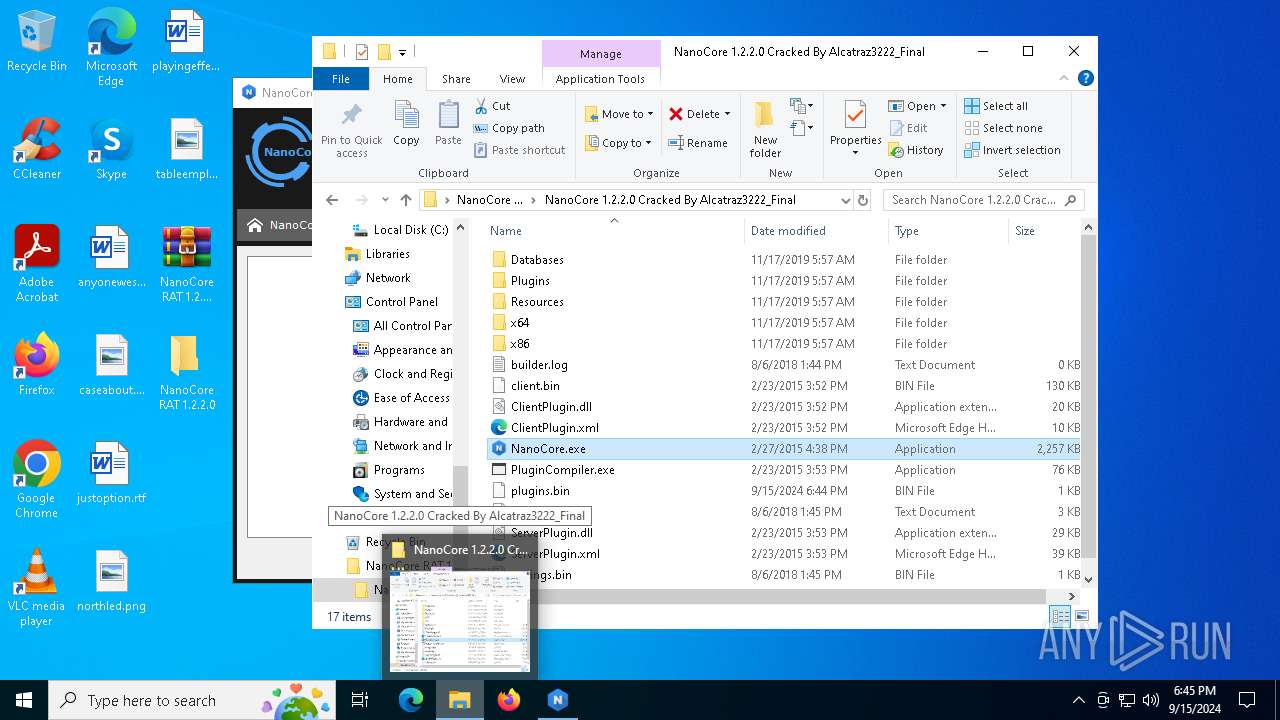
Task: Open the NanoCore taskbar app icon
Action: coord(558,700)
